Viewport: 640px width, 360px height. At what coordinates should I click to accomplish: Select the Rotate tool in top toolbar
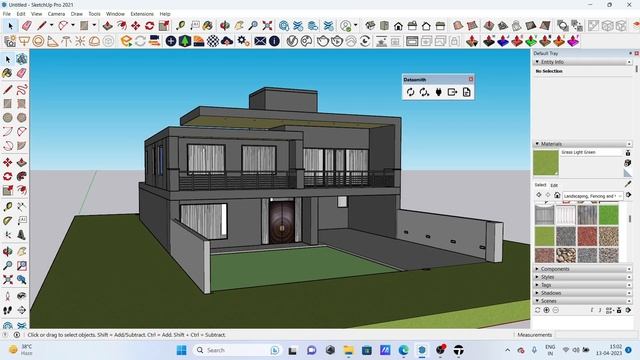[x=149, y=26]
